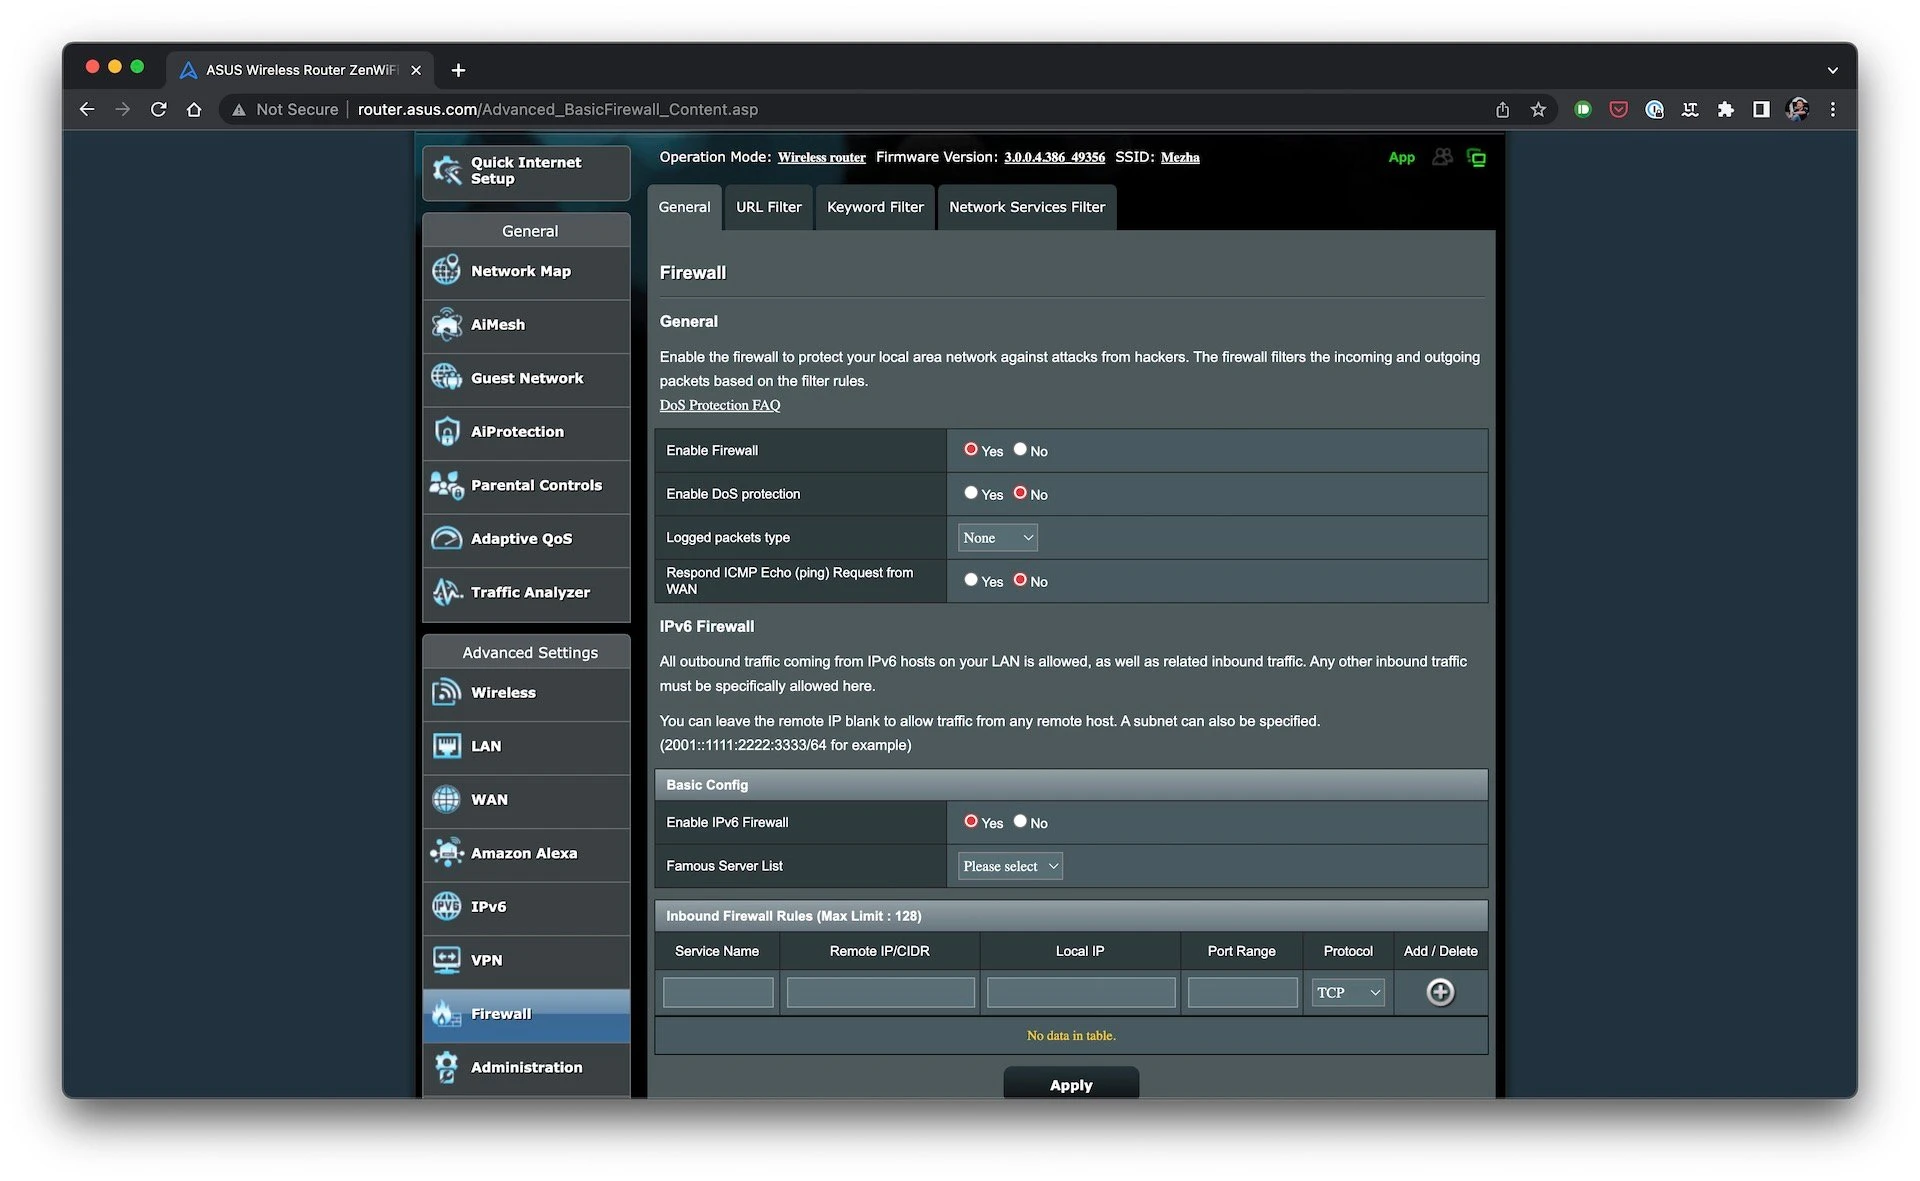This screenshot has height=1181, width=1920.
Task: Open Amazon Alexa icon
Action: coord(446,853)
